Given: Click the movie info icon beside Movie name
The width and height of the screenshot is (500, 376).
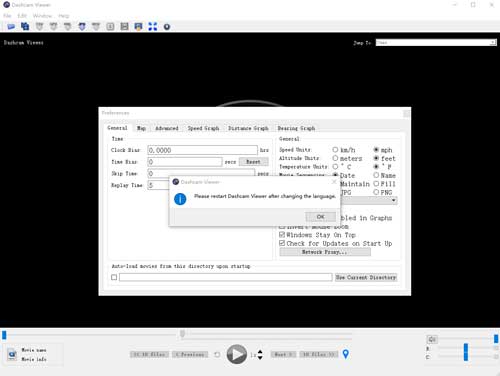Looking at the screenshot, I should pos(12,354).
